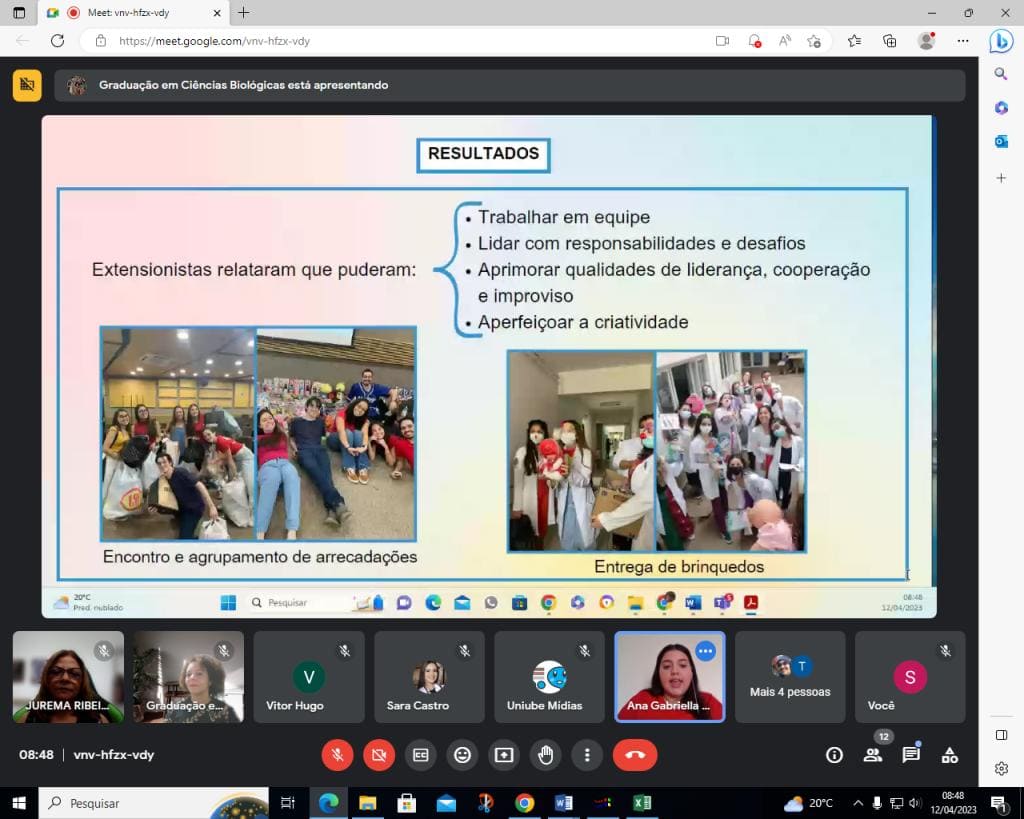Open Excel from the Windows taskbar
This screenshot has height=819, width=1024.
641,803
